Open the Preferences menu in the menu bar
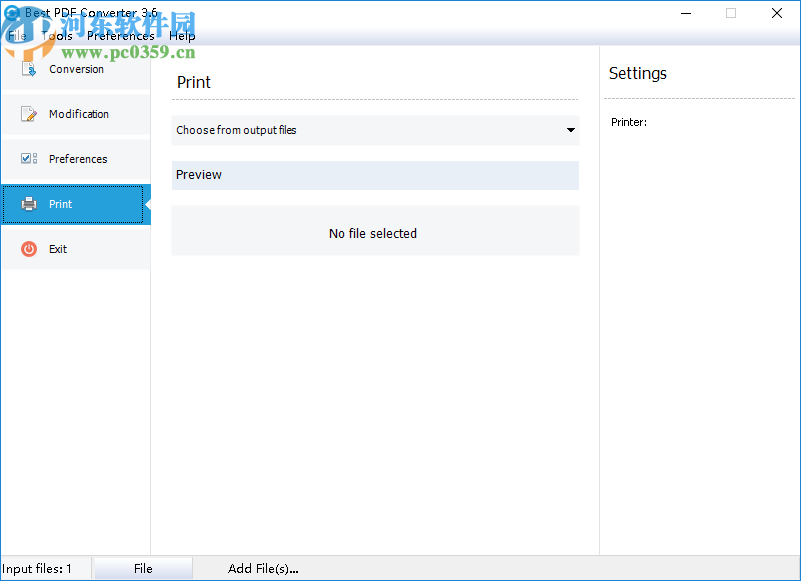Screen dimensions: 801x581 point(120,35)
